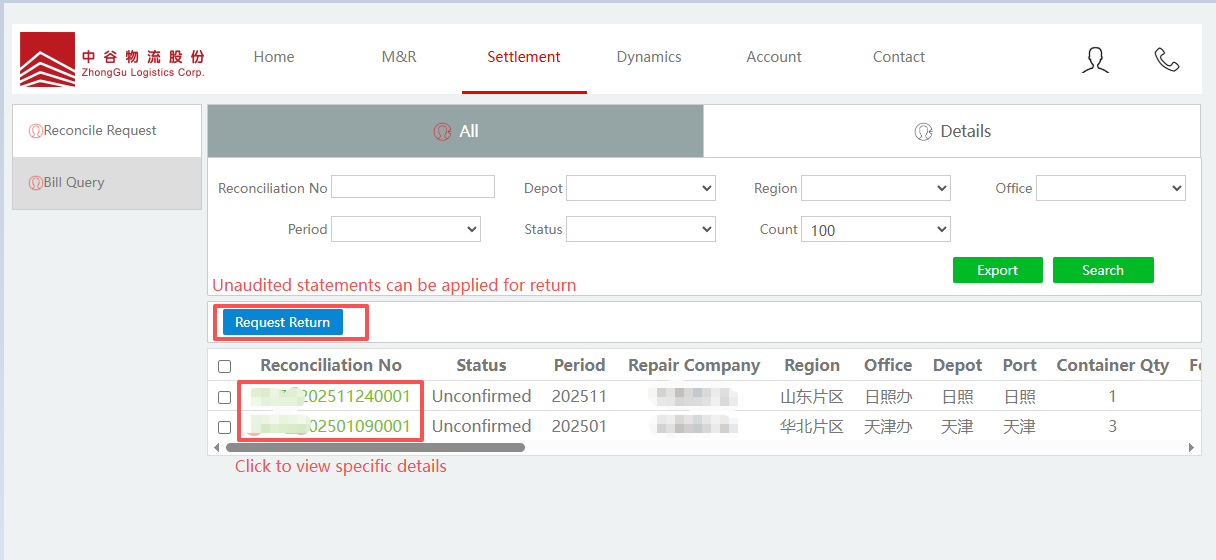Focus the Reconciliation No input field
1216x560 pixels.
click(413, 187)
